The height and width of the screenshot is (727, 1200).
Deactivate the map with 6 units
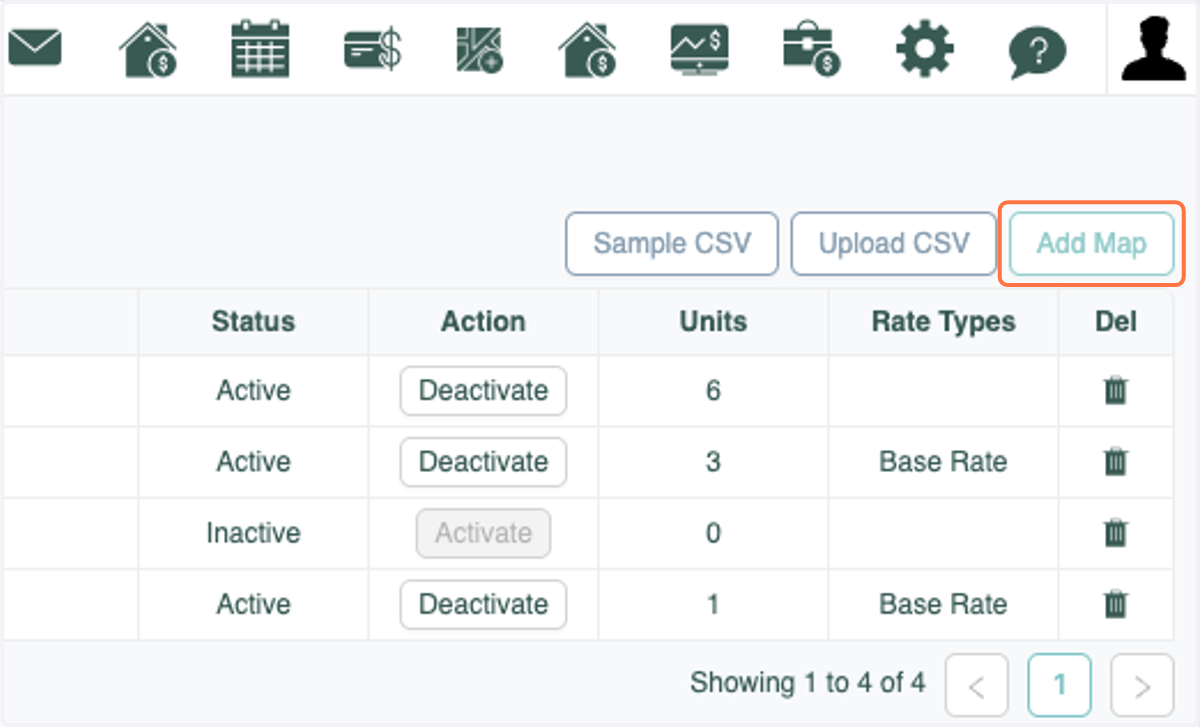(x=483, y=390)
